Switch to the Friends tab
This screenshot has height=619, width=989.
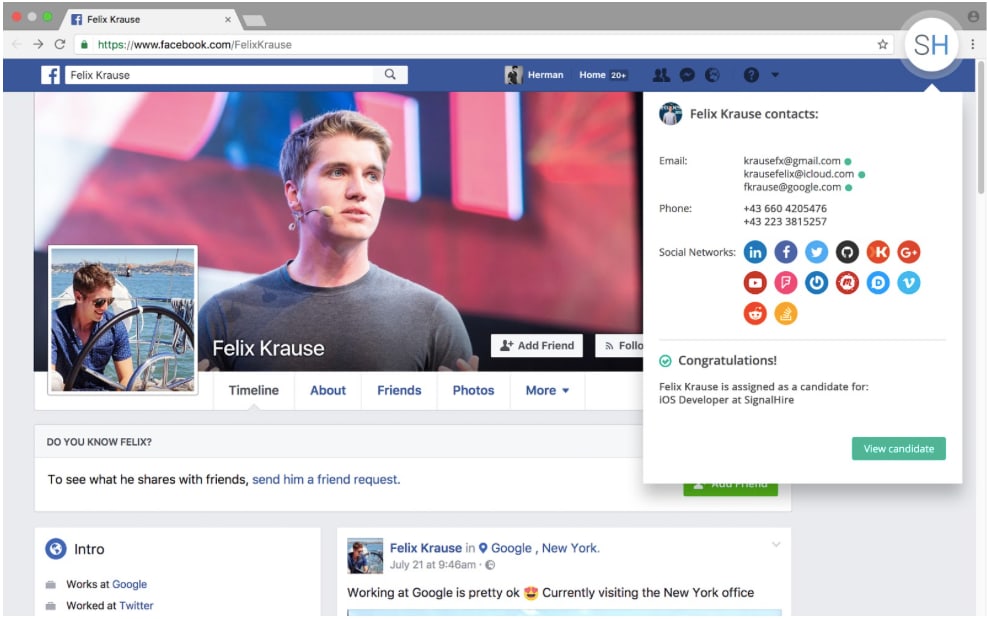pyautogui.click(x=399, y=391)
